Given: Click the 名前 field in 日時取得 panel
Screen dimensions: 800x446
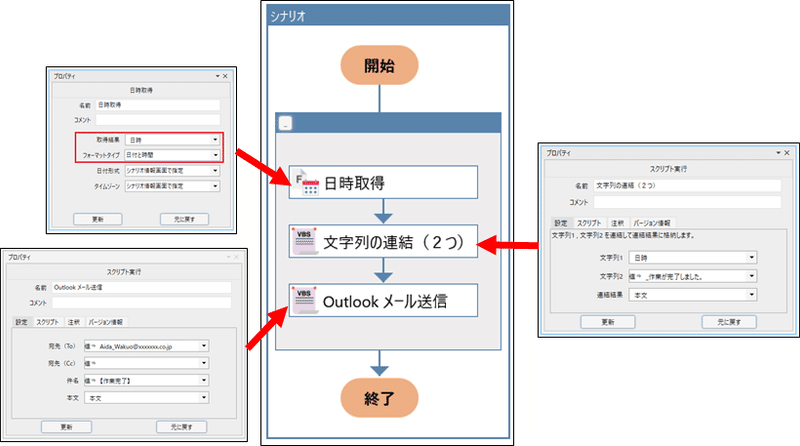Looking at the screenshot, I should pyautogui.click(x=158, y=105).
